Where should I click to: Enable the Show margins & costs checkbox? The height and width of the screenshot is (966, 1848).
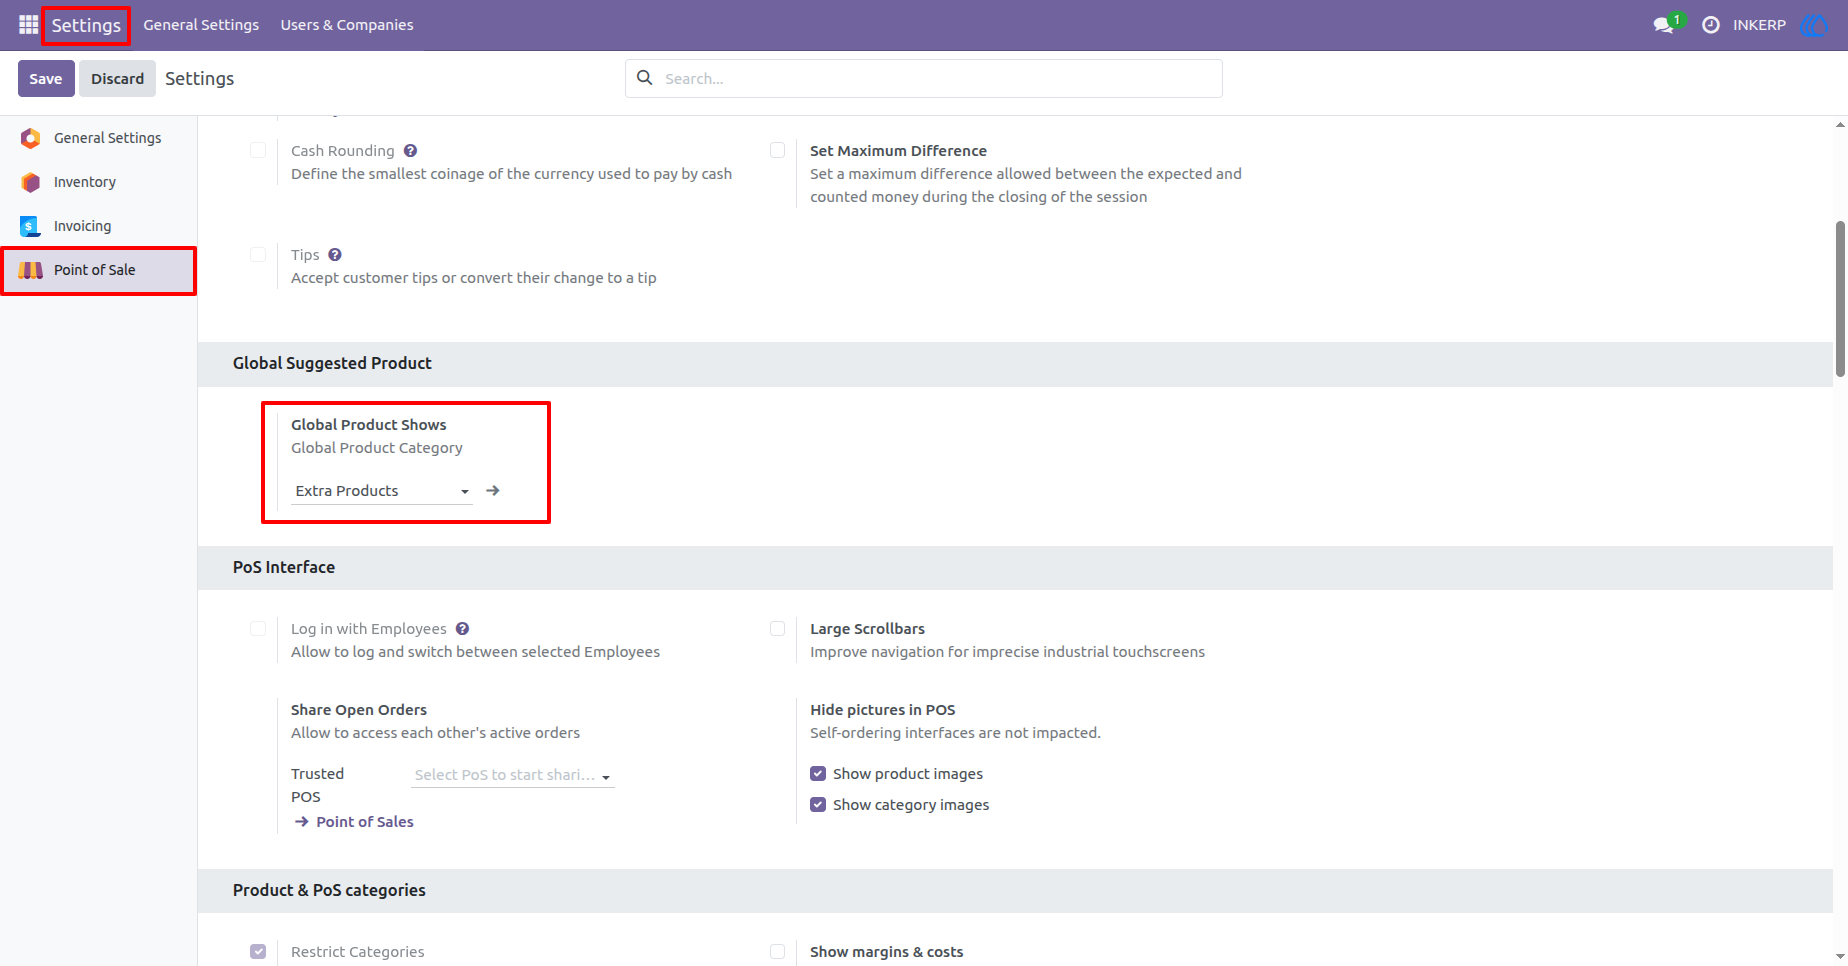pyautogui.click(x=777, y=951)
